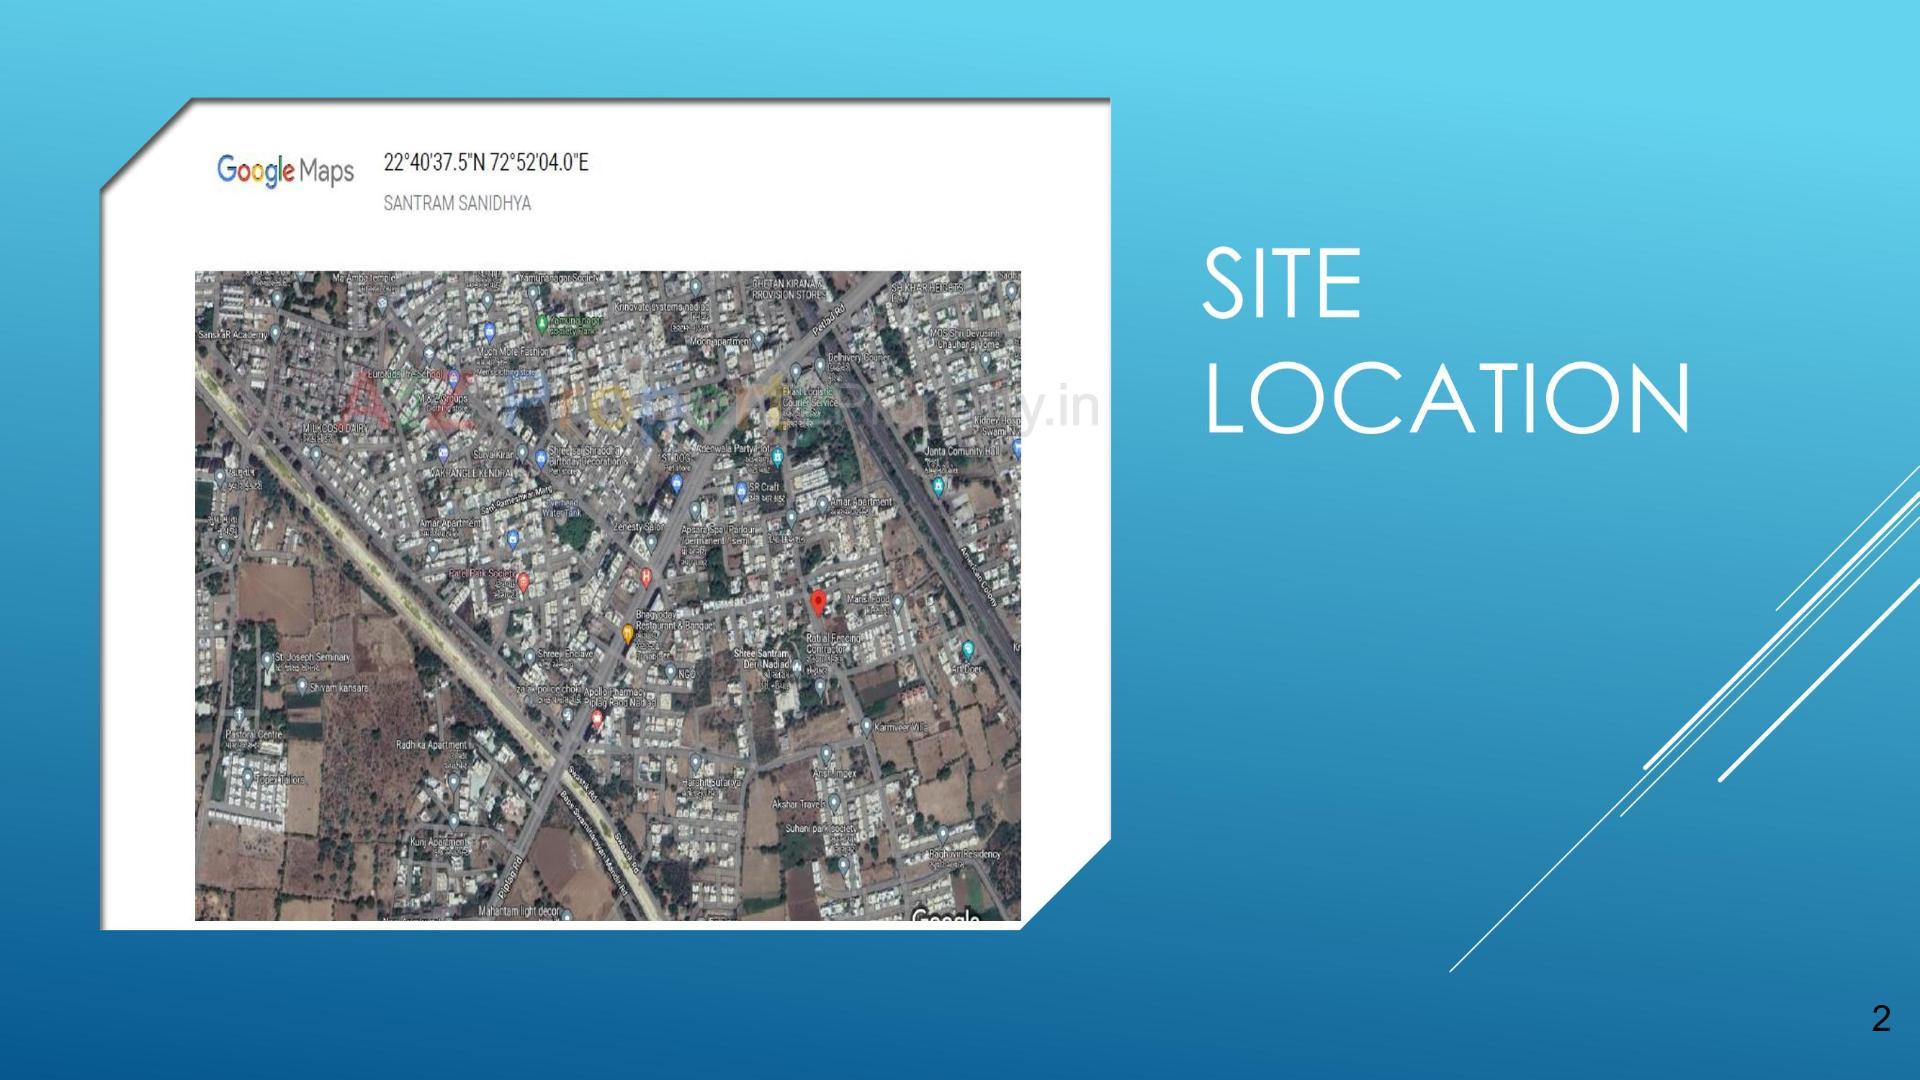Screen dimensions: 1920x1080
Task: Select the red destination pin near Mansi Food
Action: tap(819, 602)
